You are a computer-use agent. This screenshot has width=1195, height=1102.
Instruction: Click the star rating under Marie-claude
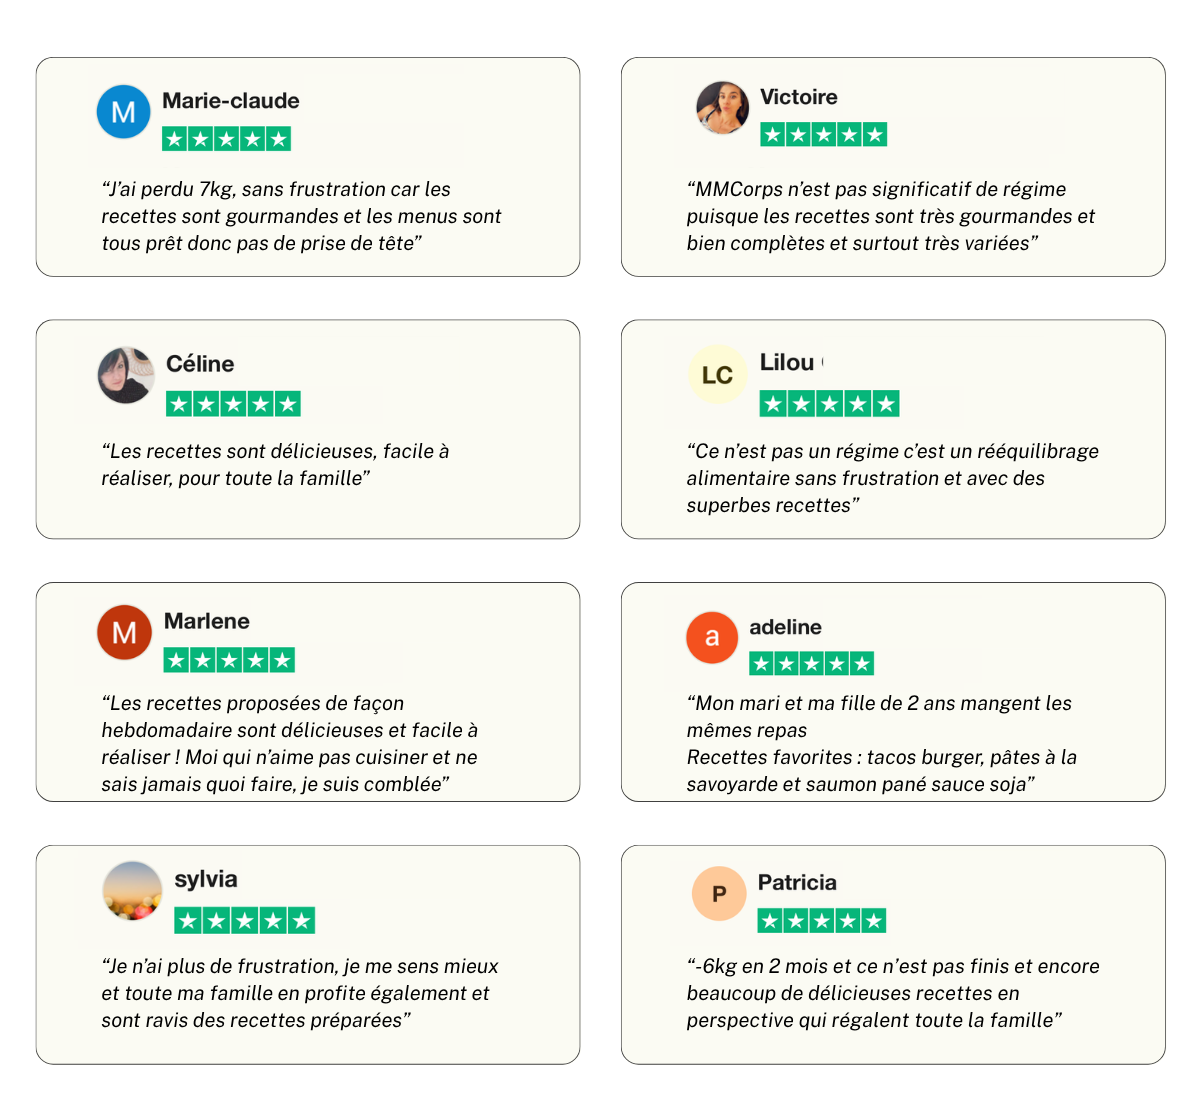(226, 139)
